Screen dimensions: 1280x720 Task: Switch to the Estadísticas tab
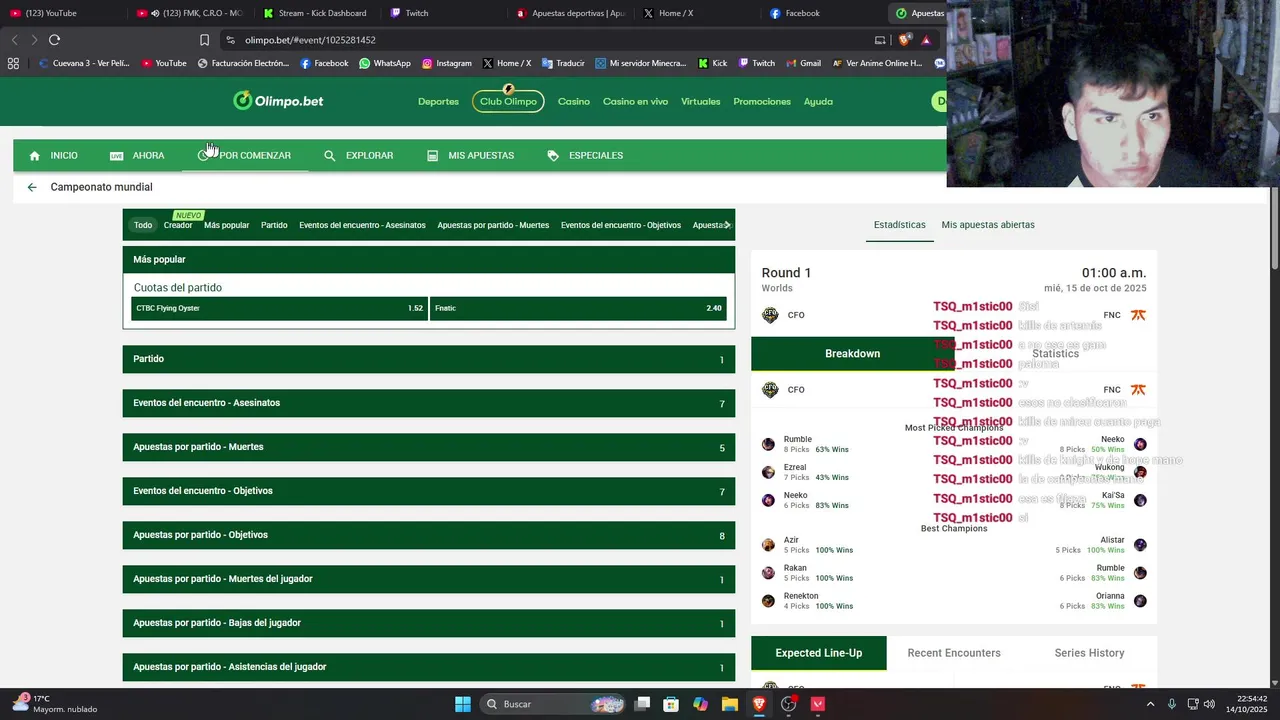tap(899, 225)
